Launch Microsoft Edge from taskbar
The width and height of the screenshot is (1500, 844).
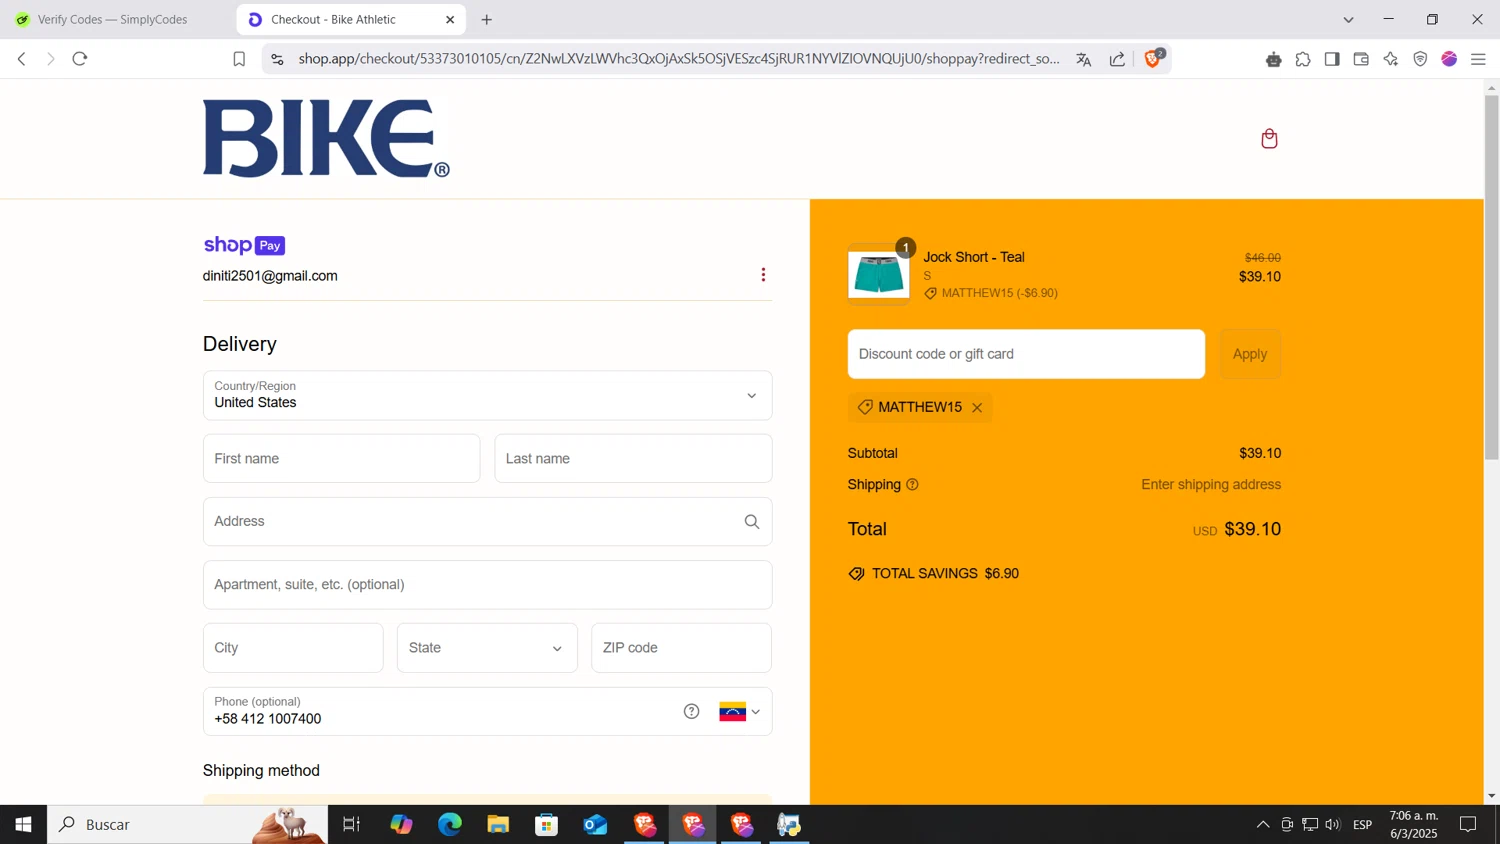click(x=450, y=824)
